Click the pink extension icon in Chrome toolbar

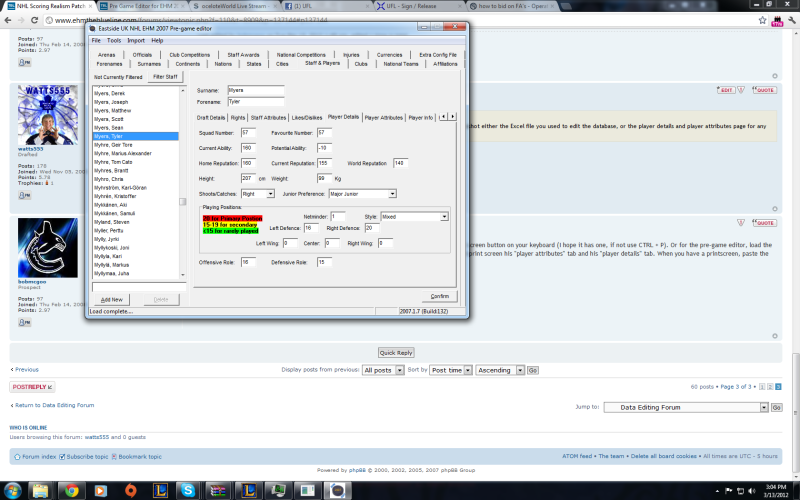777,21
